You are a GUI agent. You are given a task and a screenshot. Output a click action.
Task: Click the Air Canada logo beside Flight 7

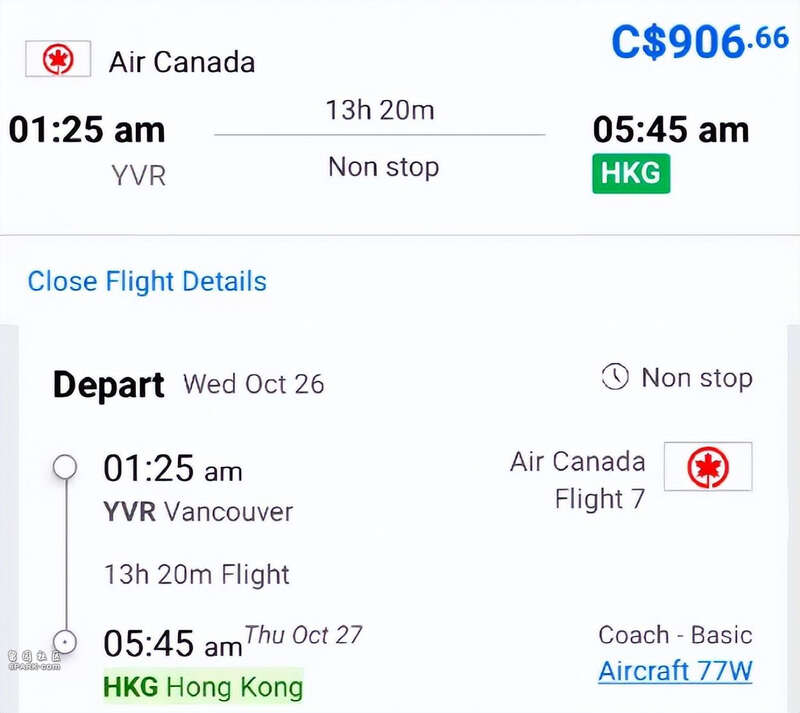(708, 466)
